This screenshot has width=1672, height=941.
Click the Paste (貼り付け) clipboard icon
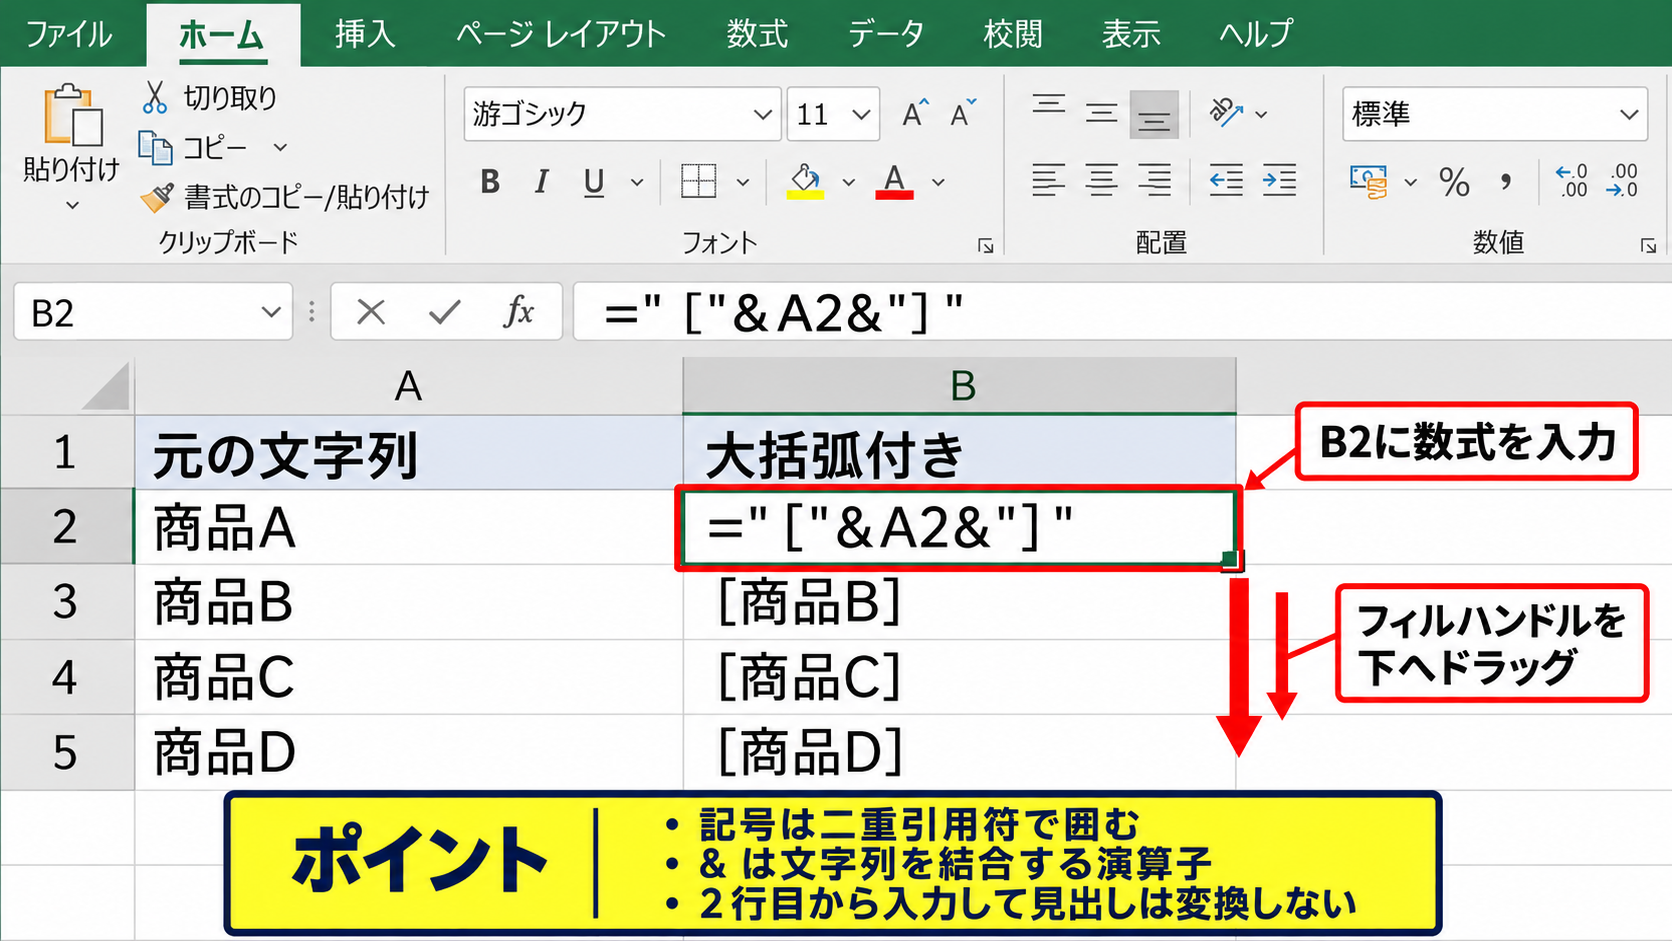[72, 116]
